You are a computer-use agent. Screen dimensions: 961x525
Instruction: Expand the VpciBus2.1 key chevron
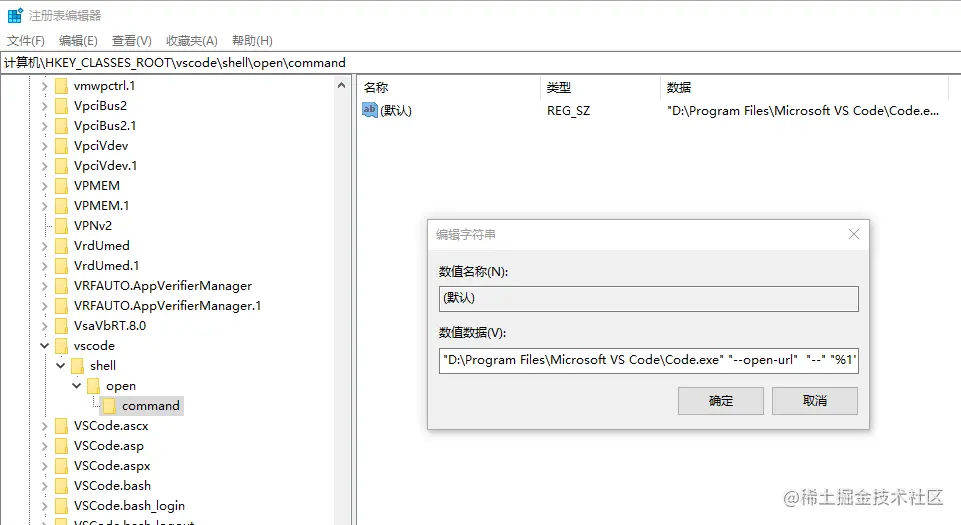pyautogui.click(x=44, y=126)
